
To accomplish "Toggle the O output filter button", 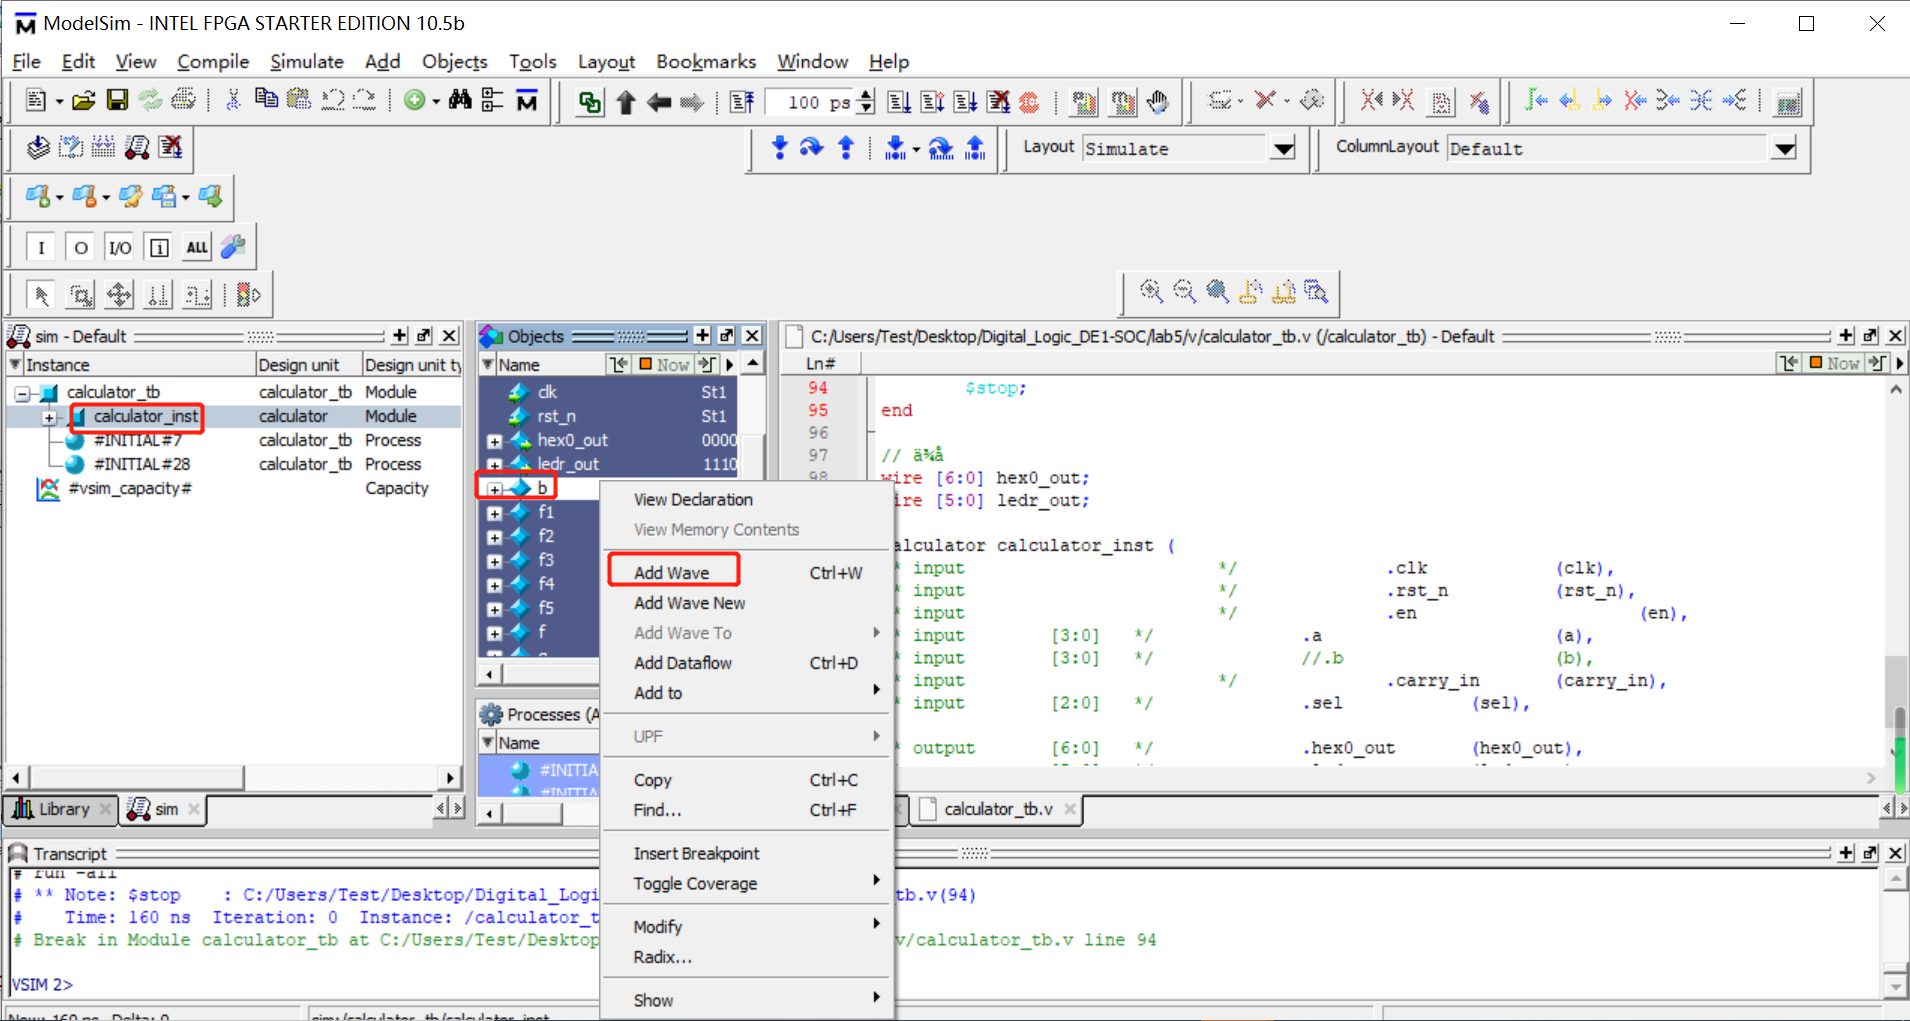I will tap(81, 247).
